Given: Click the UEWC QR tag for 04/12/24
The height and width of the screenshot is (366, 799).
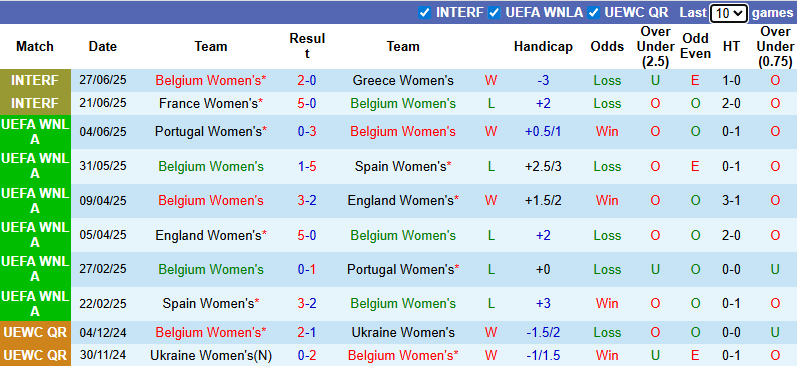Looking at the screenshot, I should click(35, 332).
